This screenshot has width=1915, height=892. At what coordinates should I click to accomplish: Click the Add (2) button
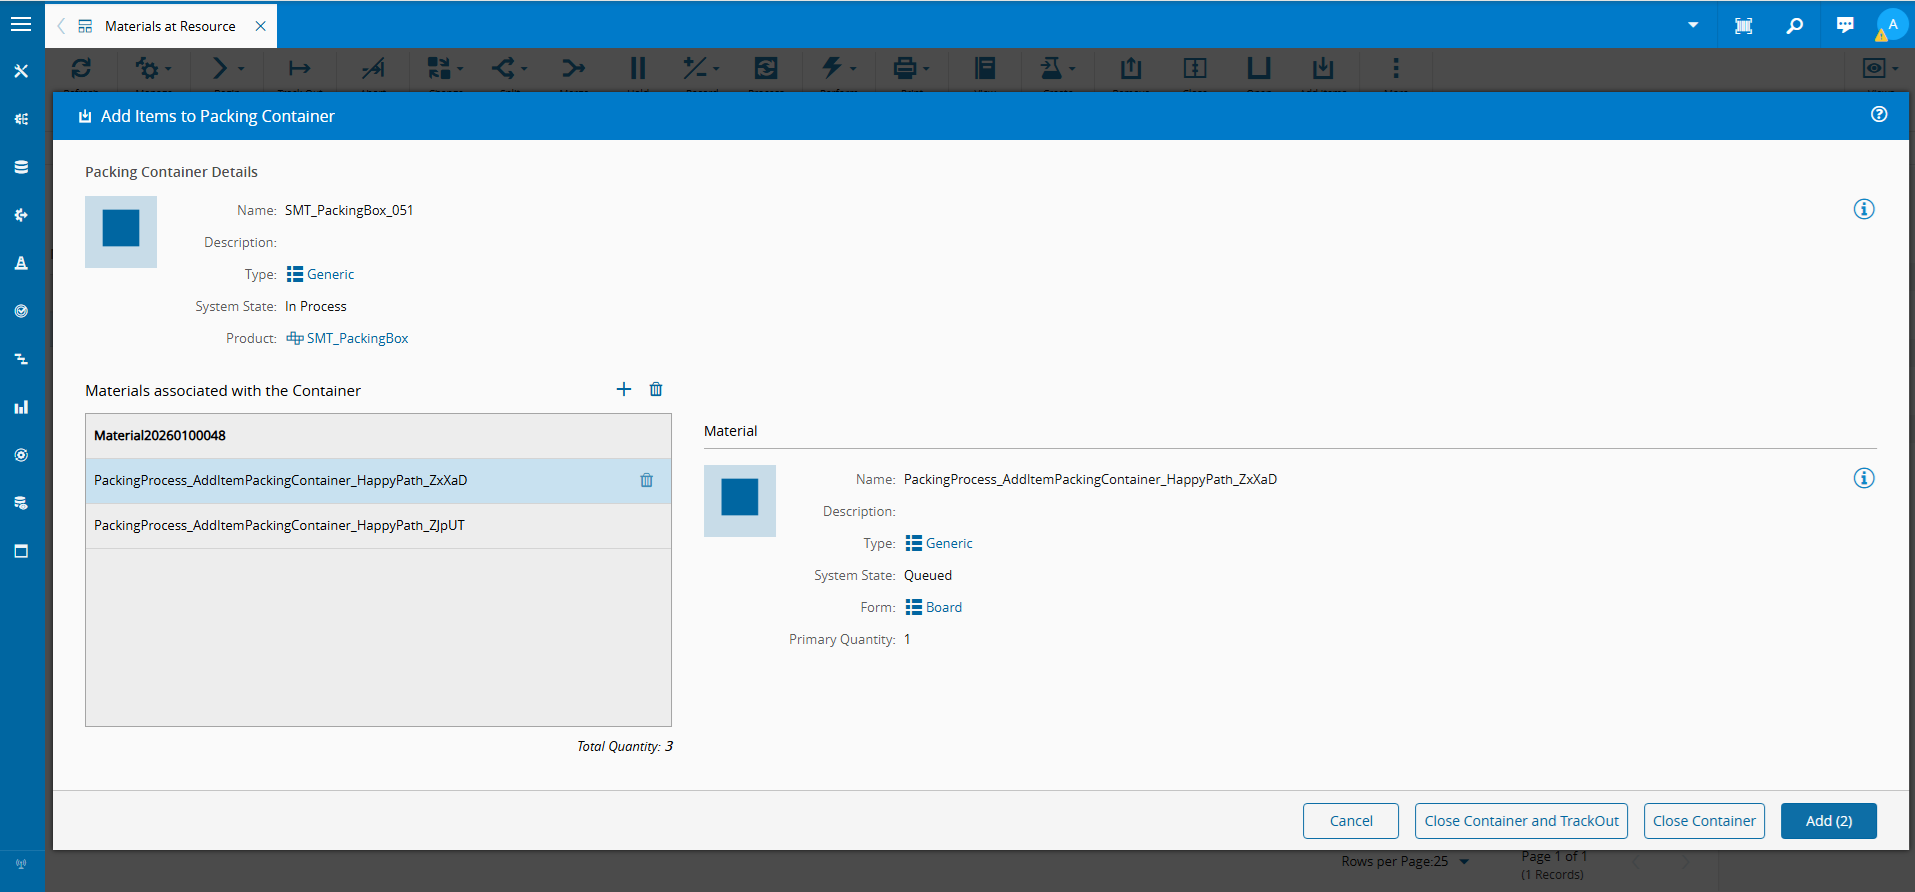pos(1828,821)
